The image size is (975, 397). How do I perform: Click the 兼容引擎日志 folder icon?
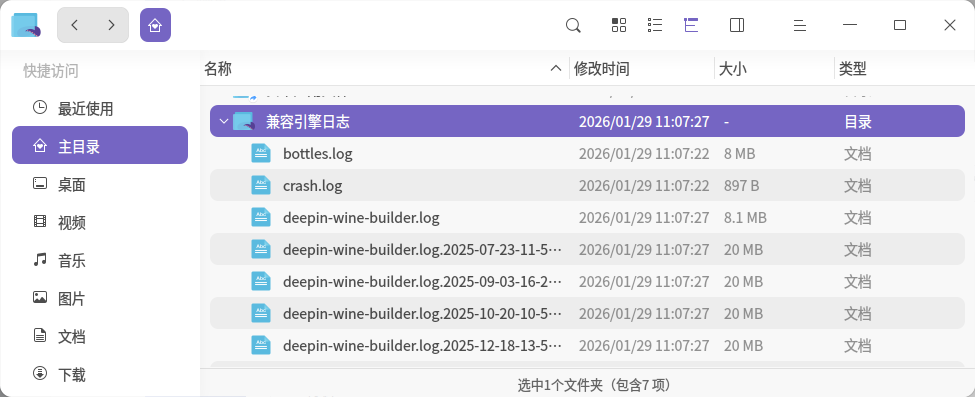(244, 121)
